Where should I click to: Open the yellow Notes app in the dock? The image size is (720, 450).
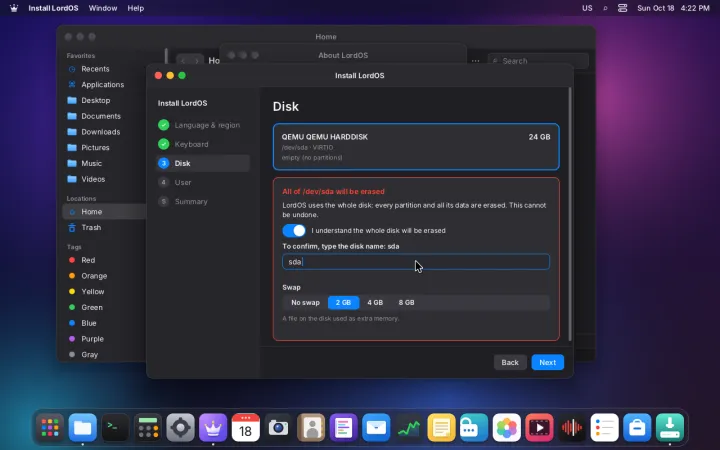click(x=441, y=428)
